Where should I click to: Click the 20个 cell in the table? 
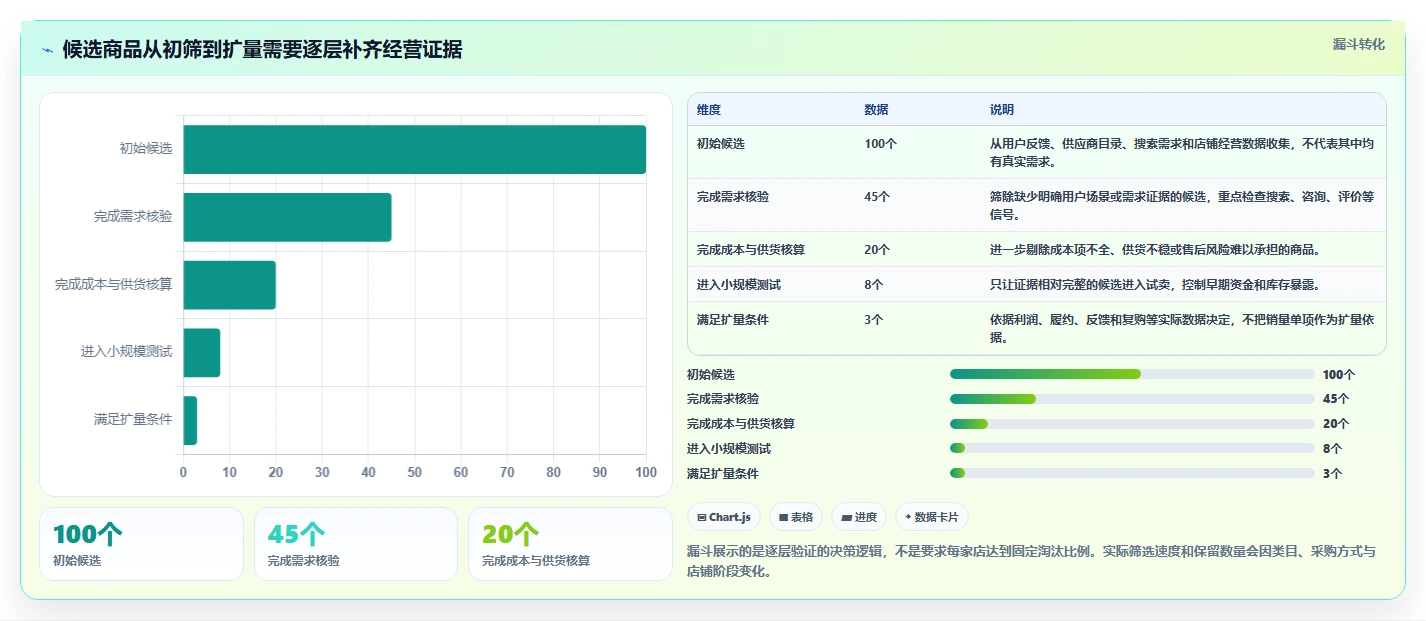point(877,250)
